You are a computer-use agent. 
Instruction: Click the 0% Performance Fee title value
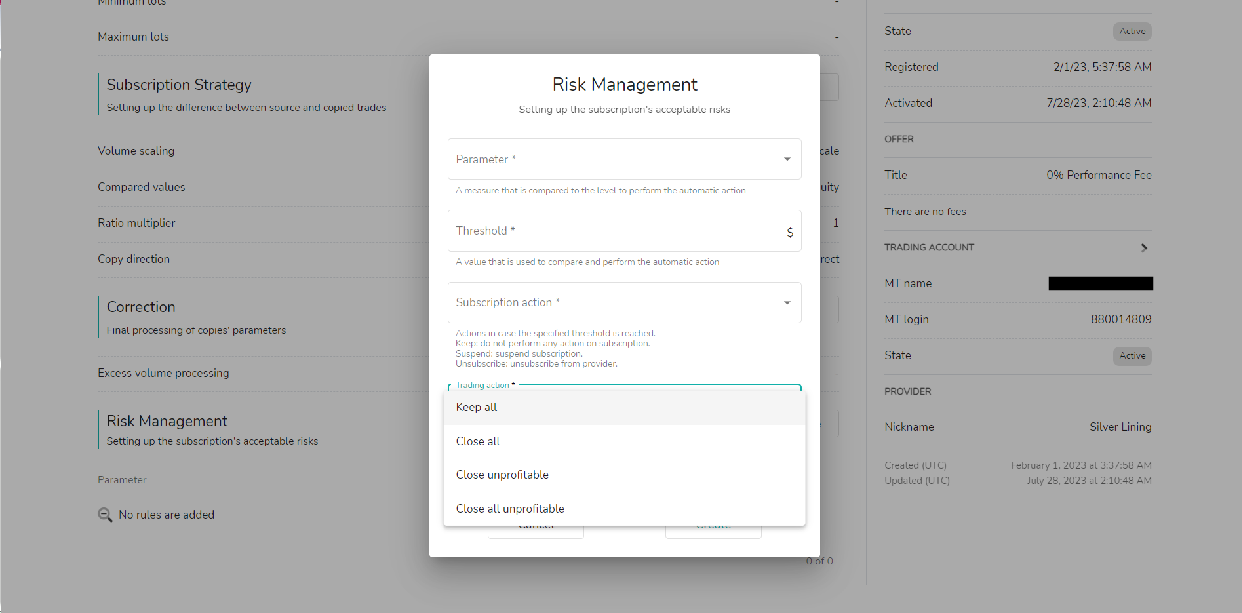(1099, 175)
